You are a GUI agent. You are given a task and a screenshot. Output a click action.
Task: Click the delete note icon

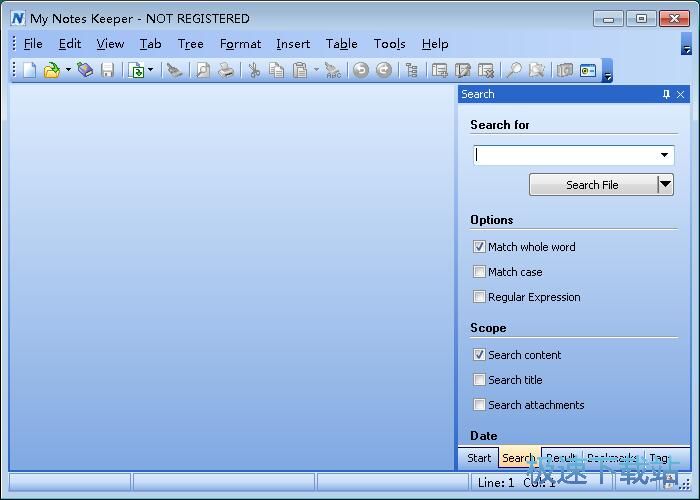coord(486,70)
